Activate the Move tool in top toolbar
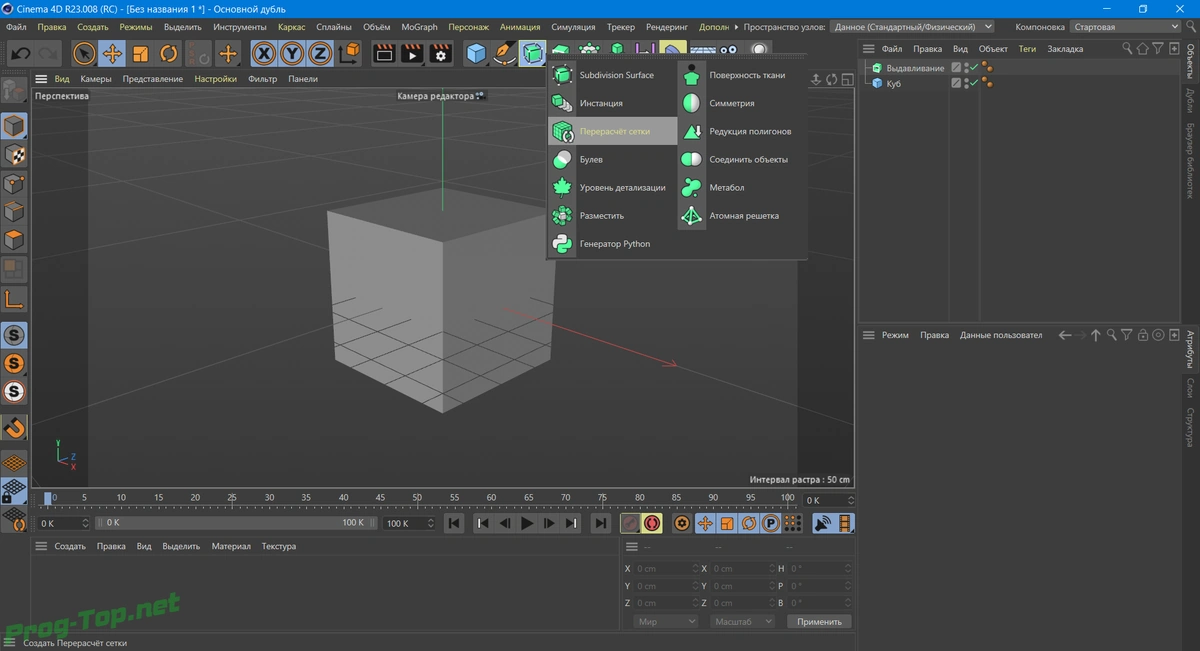This screenshot has height=651, width=1200. point(113,53)
